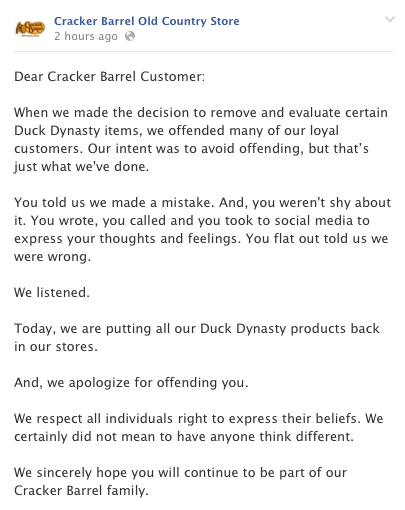Open the '2 hours ago' timestamp link
The image size is (405, 510).
tap(86, 36)
